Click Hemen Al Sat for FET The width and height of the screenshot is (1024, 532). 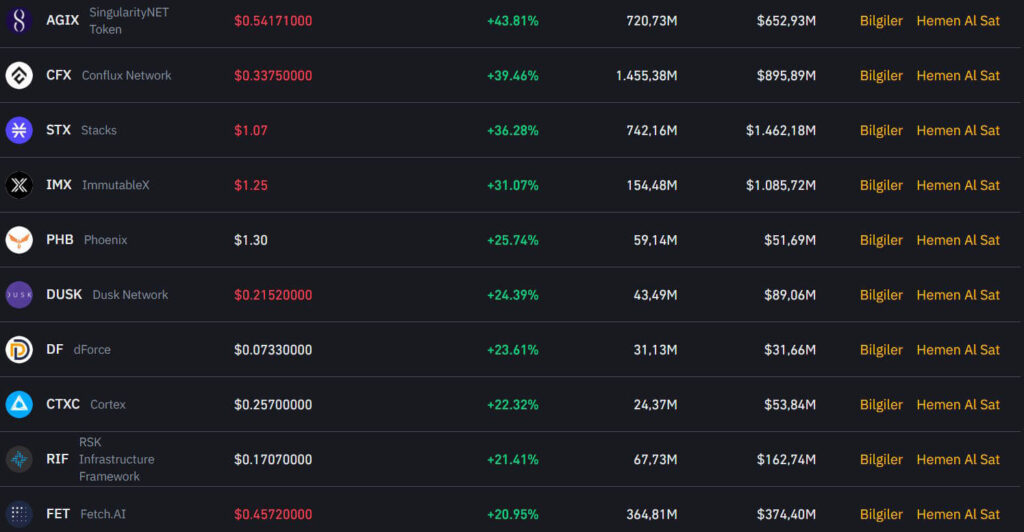958,514
